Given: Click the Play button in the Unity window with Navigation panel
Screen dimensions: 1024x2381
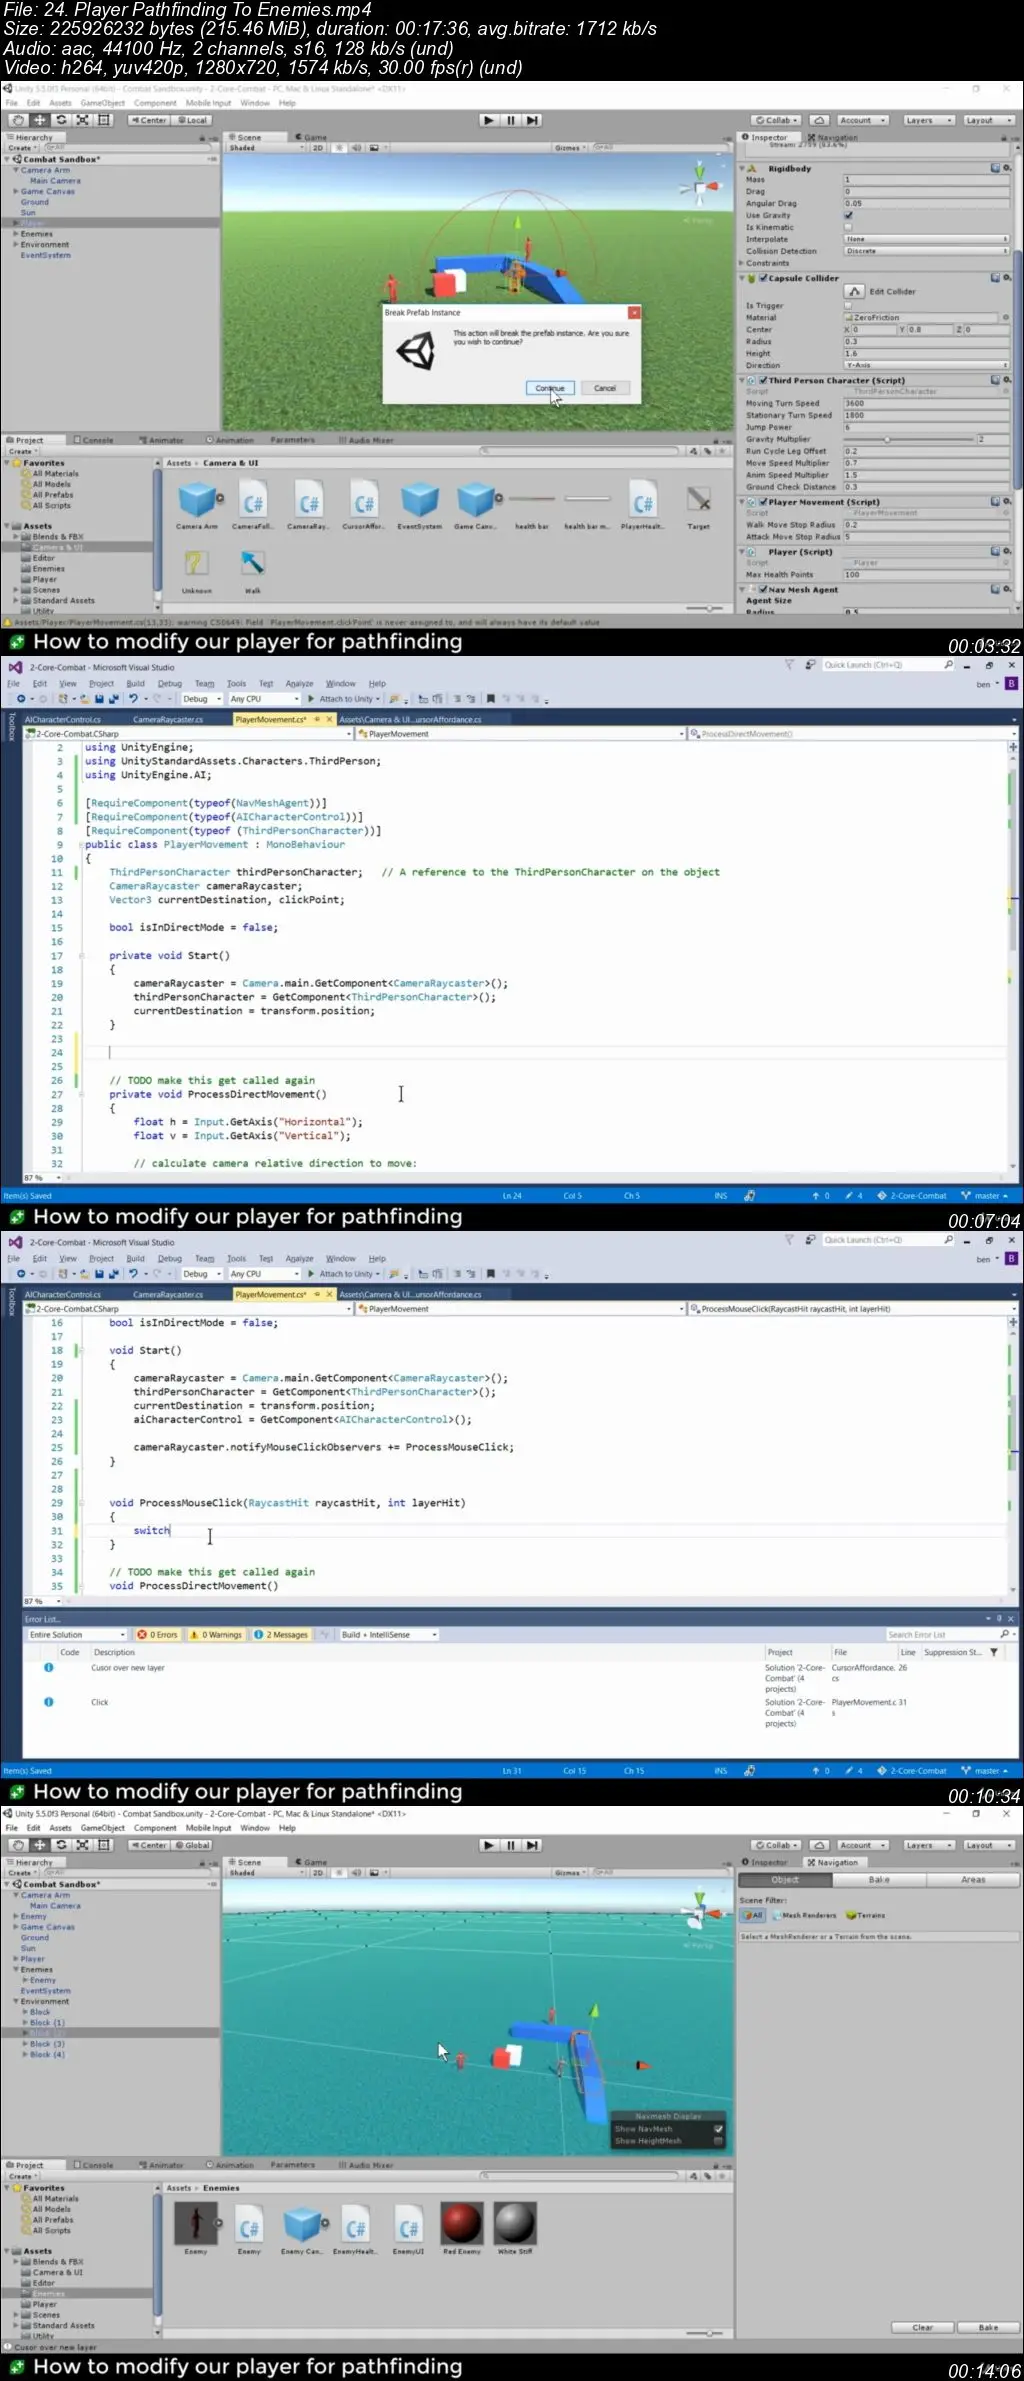Looking at the screenshot, I should tap(488, 1845).
